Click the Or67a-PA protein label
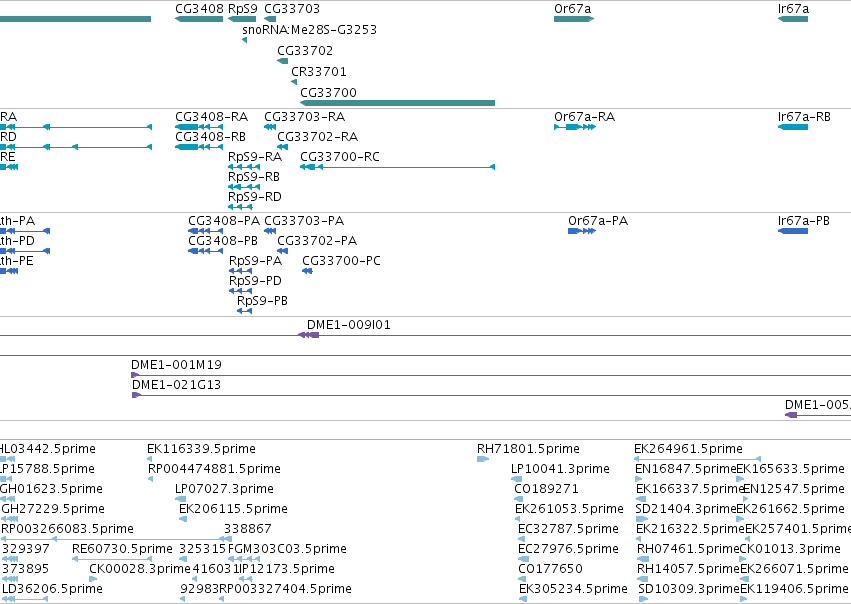Viewport: 851px width, 604px height. (598, 221)
